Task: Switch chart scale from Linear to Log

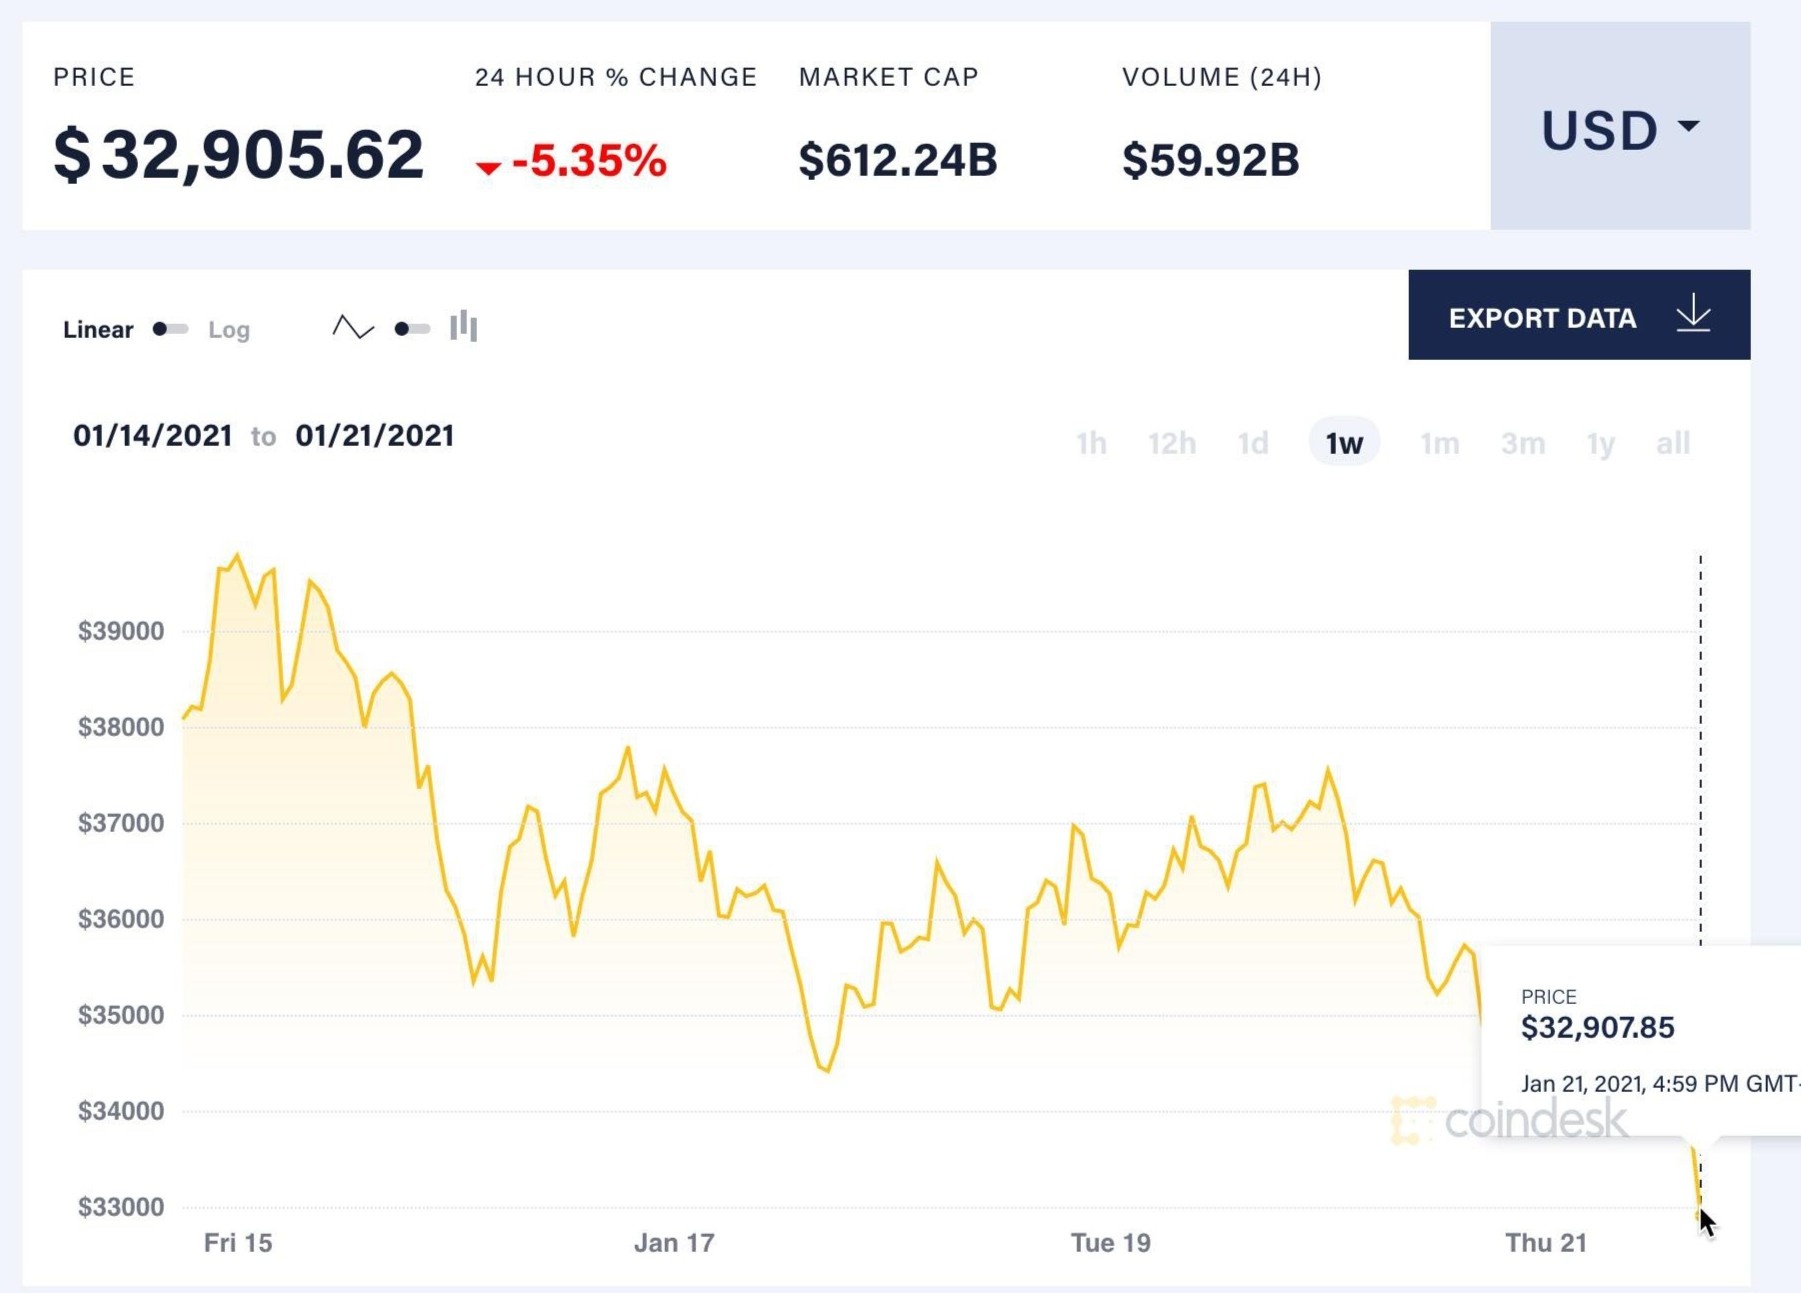Action: [170, 327]
